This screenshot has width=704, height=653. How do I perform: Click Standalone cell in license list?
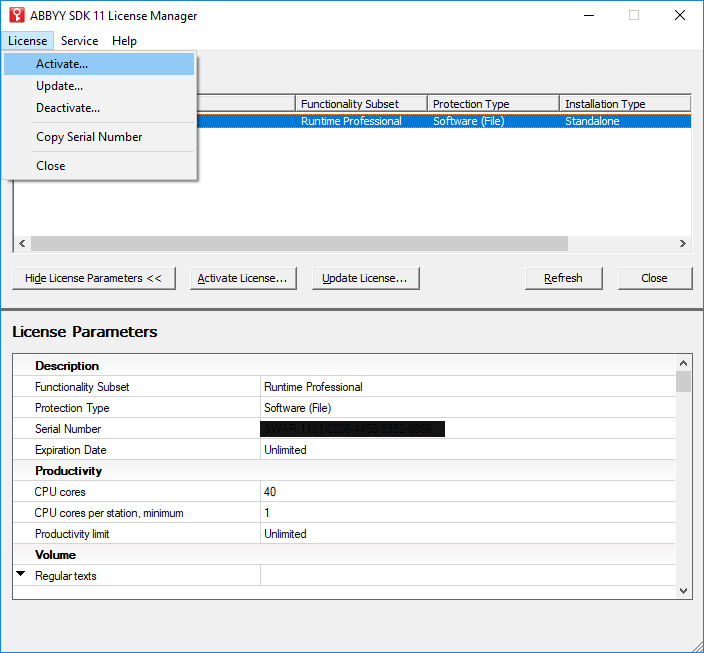click(592, 121)
